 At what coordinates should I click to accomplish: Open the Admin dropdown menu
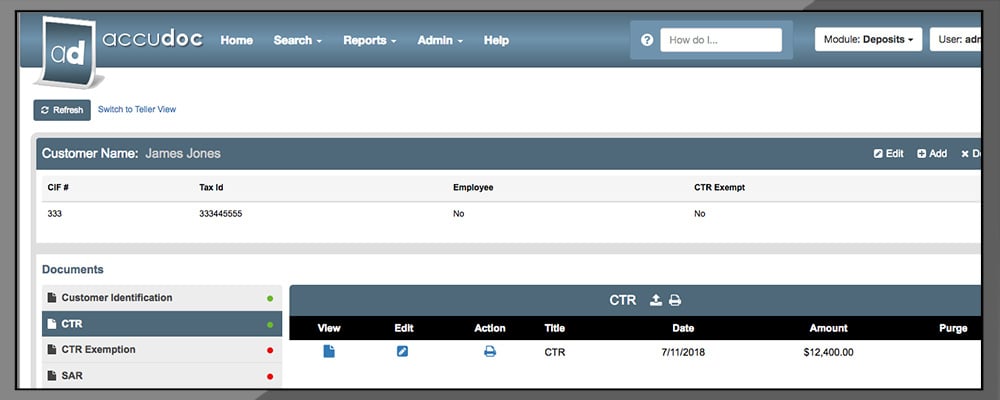pyautogui.click(x=440, y=40)
